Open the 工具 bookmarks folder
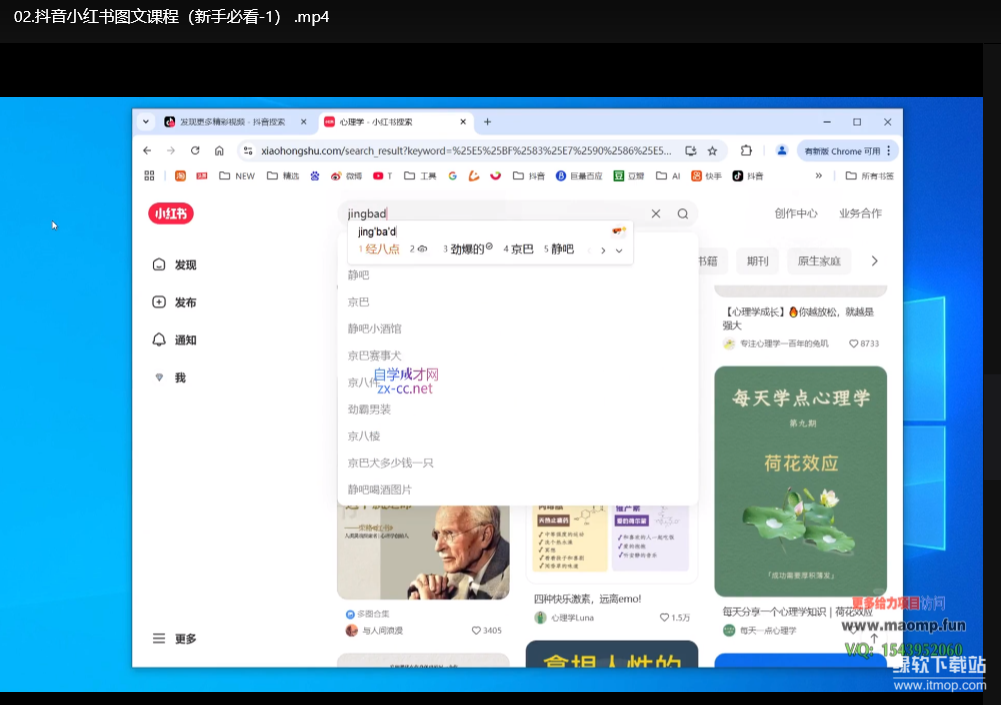The width and height of the screenshot is (1001, 705). 420,176
